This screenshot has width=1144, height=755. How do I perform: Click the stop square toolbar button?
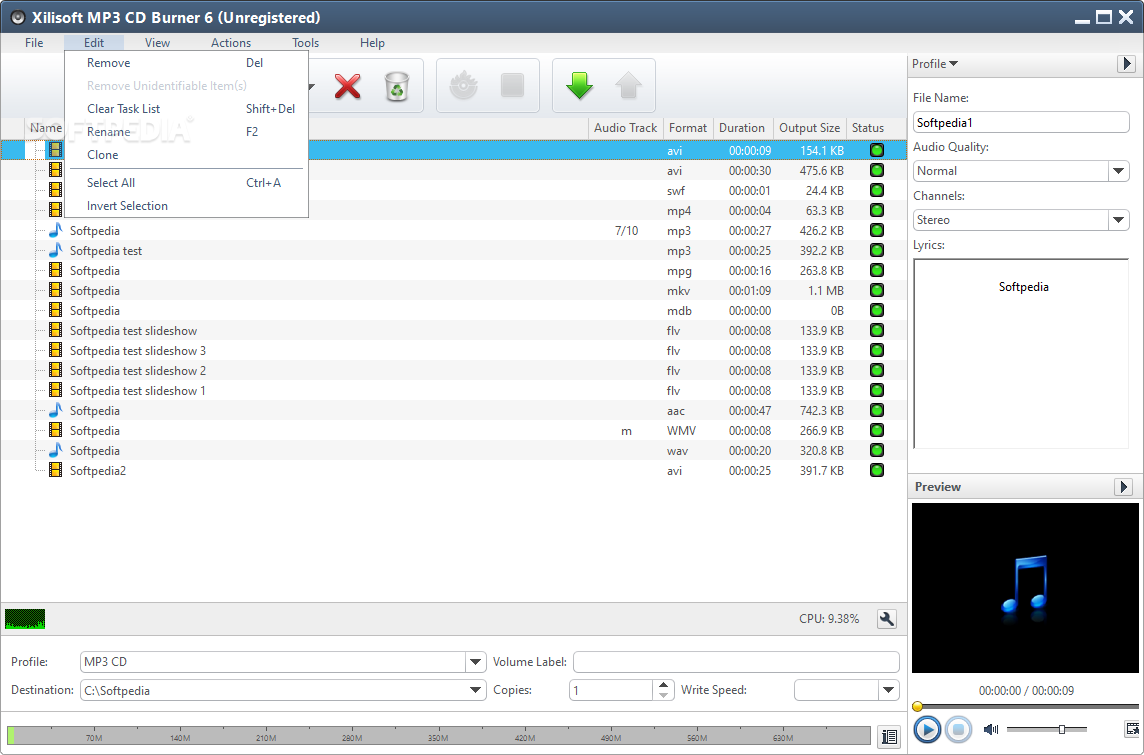coord(512,85)
